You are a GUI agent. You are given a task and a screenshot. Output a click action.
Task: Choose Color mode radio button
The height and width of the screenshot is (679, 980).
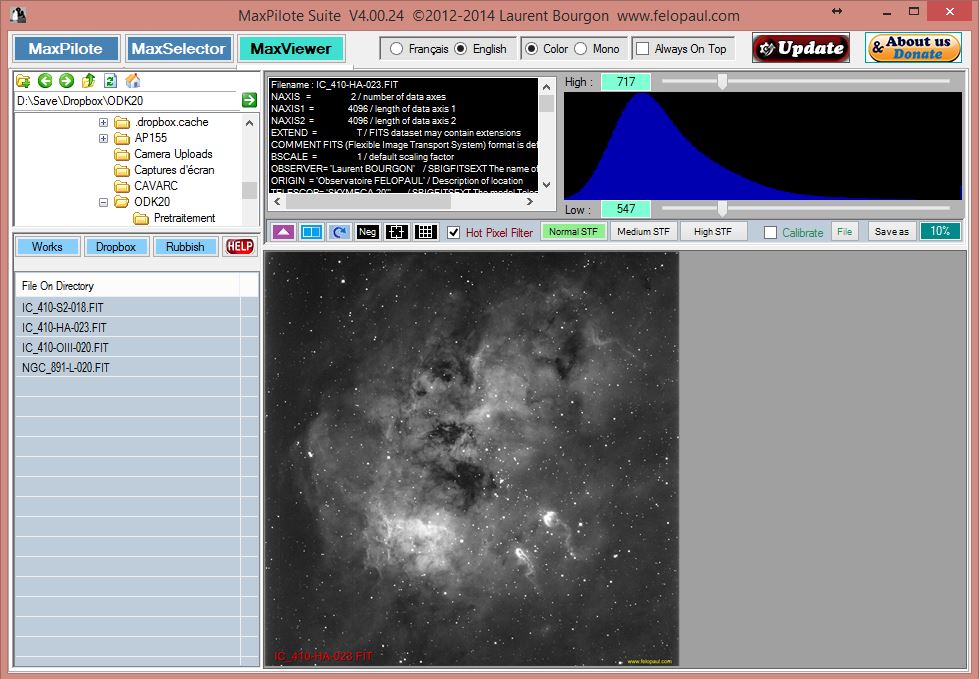[x=531, y=49]
